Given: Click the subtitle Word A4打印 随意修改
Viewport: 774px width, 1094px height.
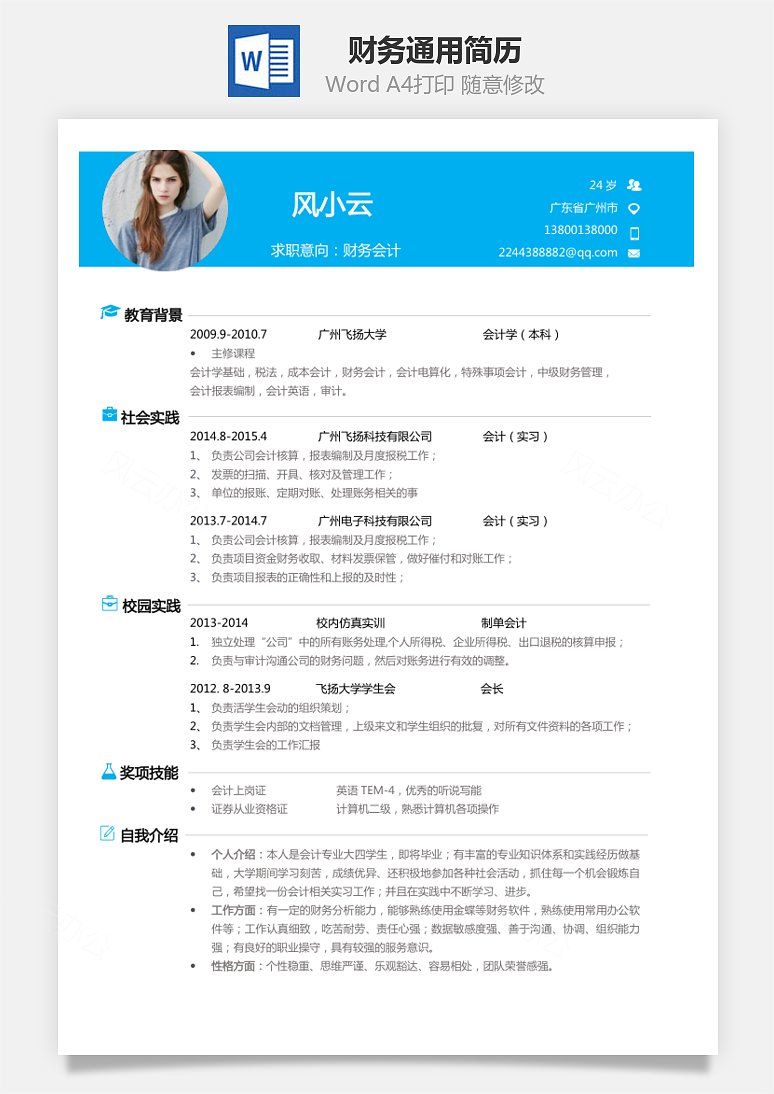Looking at the screenshot, I should coord(434,84).
